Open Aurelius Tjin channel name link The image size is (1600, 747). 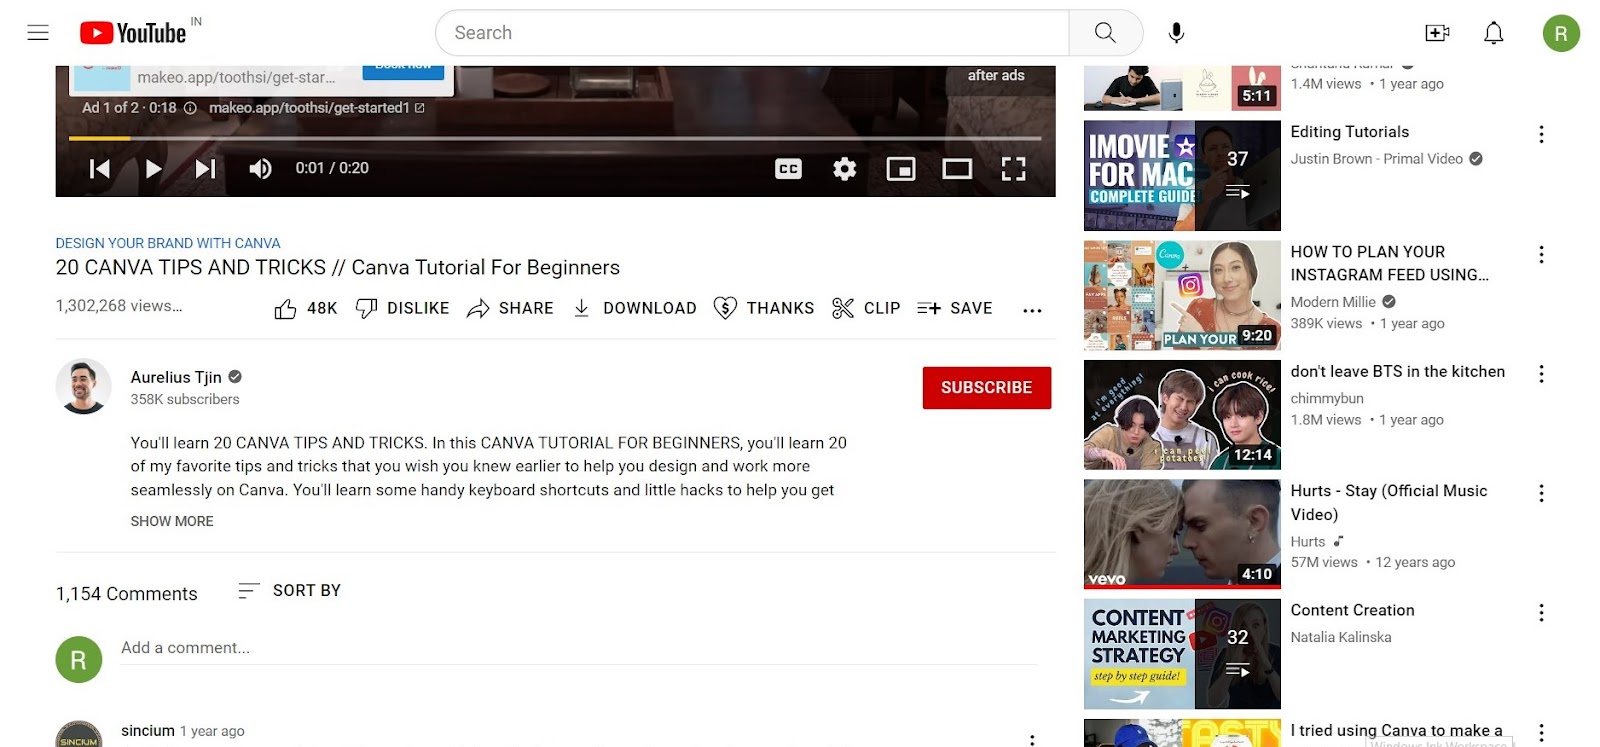pyautogui.click(x=176, y=377)
